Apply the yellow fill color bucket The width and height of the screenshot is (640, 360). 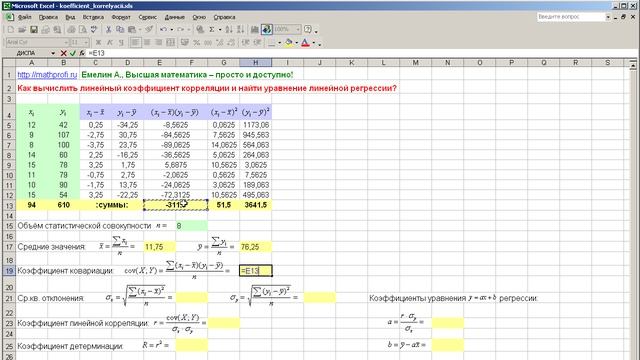pyautogui.click(x=289, y=42)
